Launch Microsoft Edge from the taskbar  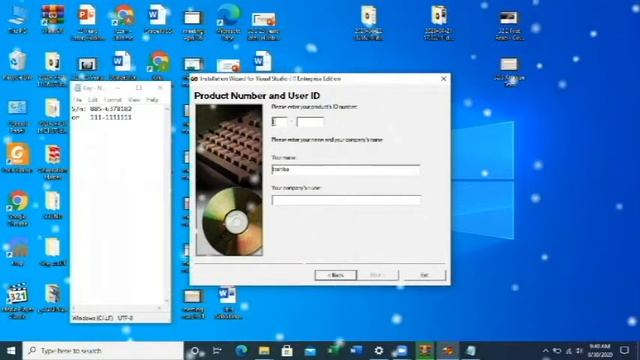241,351
